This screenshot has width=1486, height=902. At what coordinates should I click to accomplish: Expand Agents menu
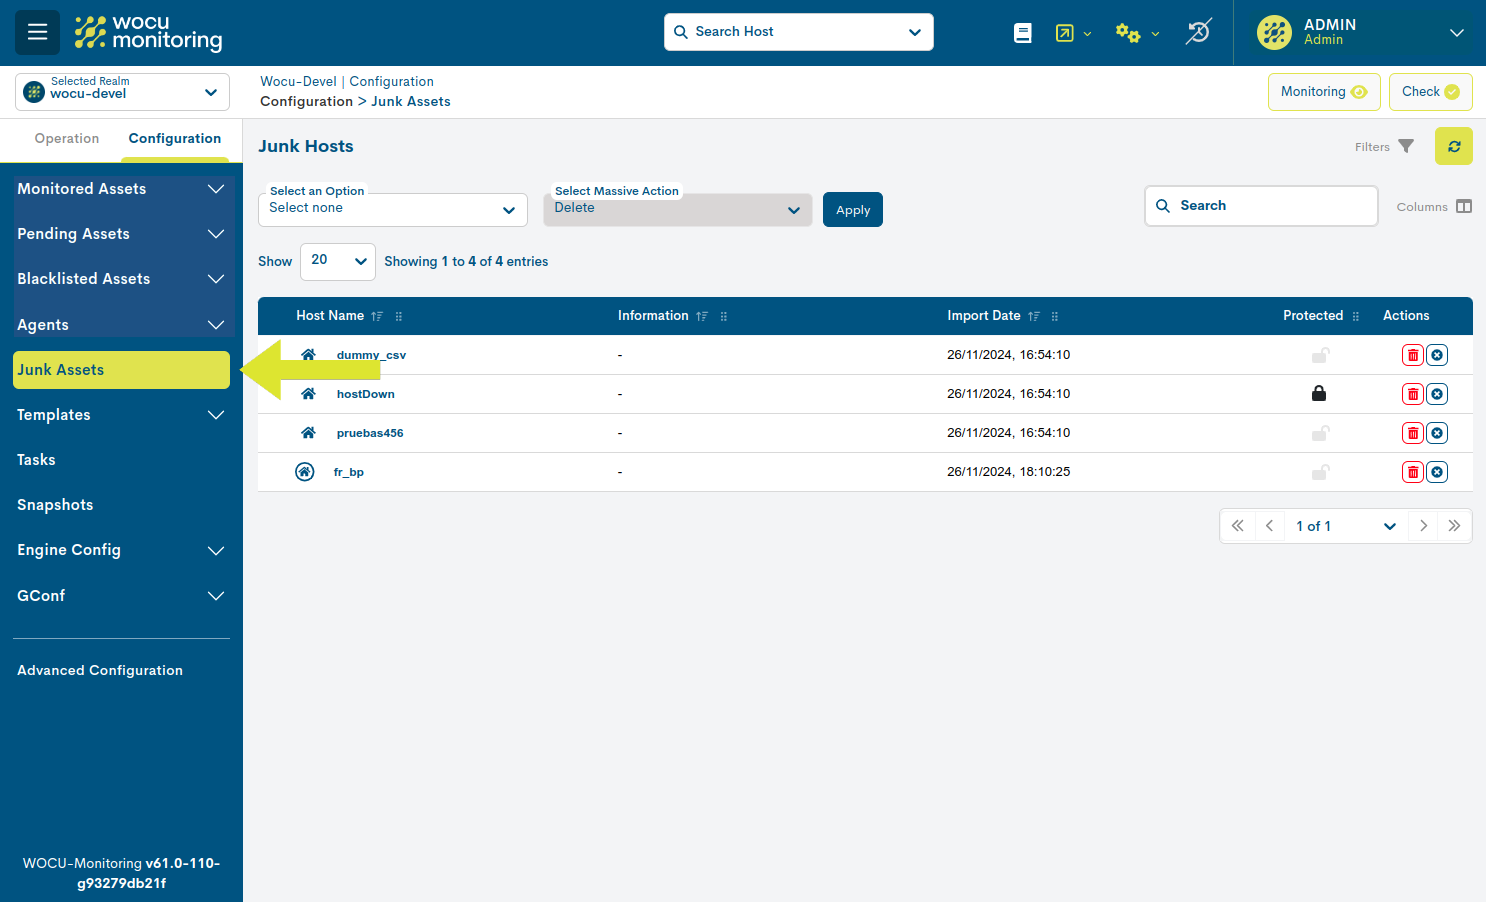(x=122, y=324)
